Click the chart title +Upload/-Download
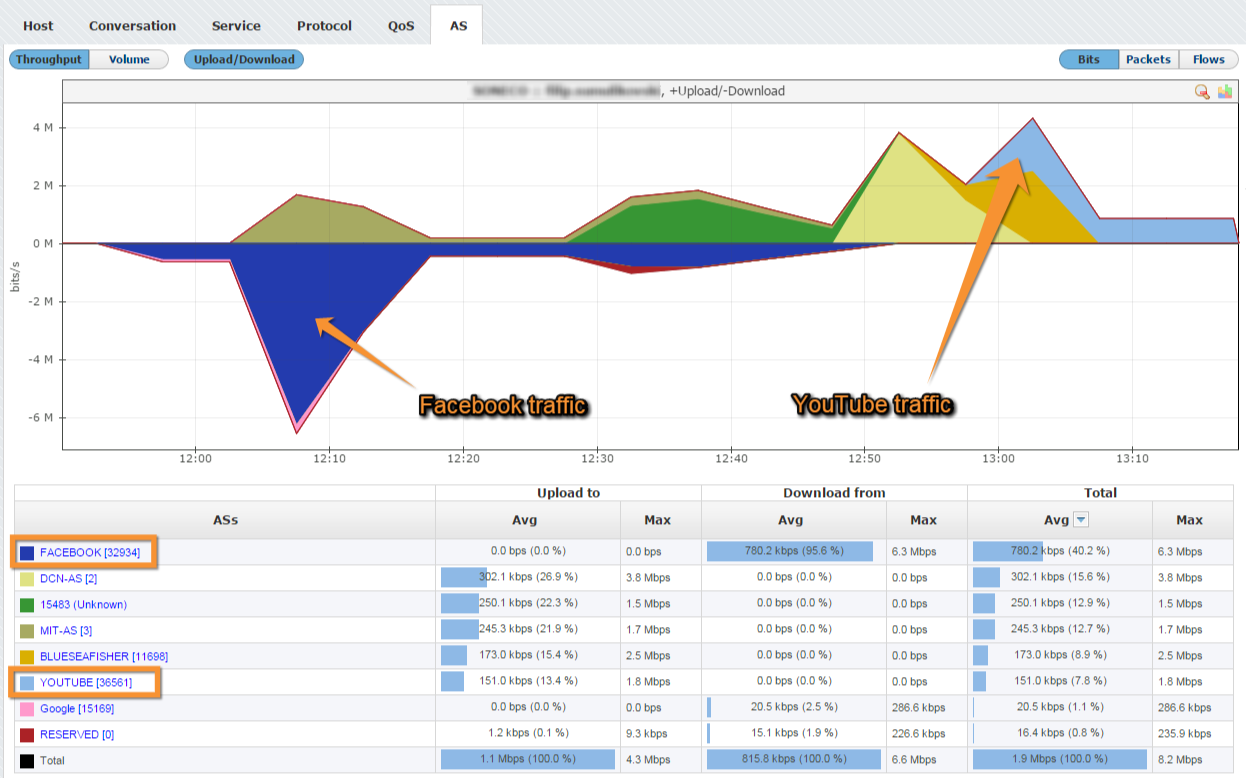Screen dimensions: 1246x778 [727, 91]
